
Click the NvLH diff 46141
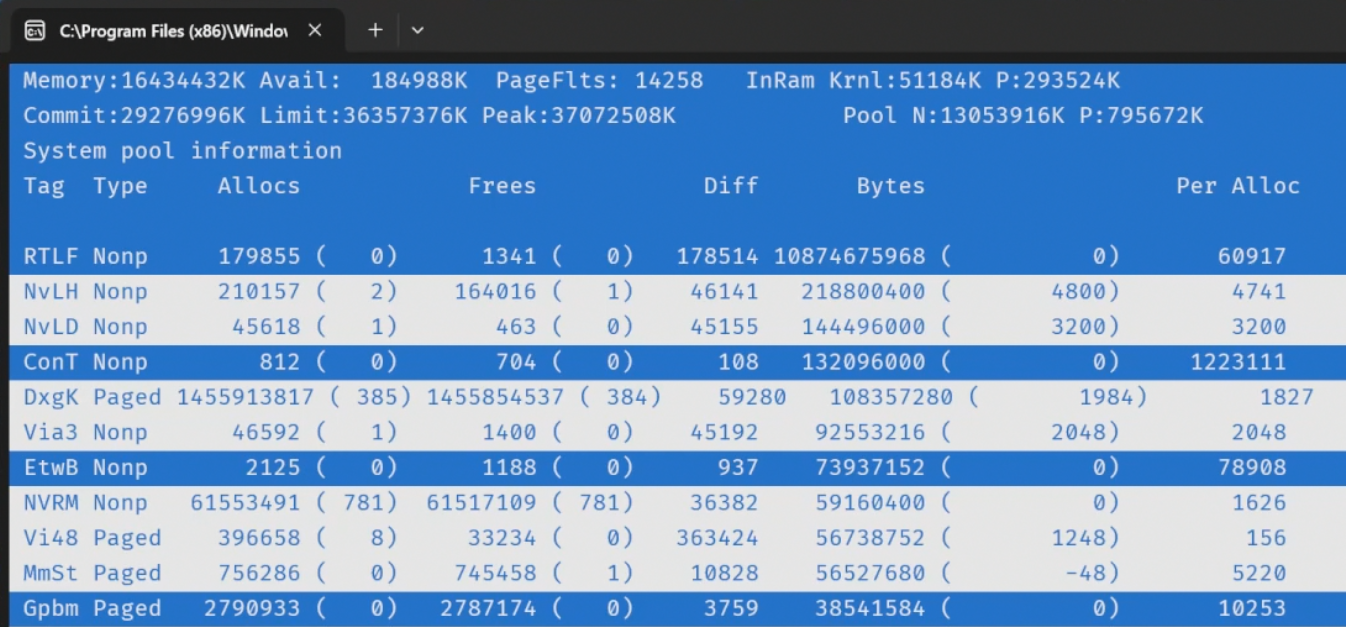(724, 292)
